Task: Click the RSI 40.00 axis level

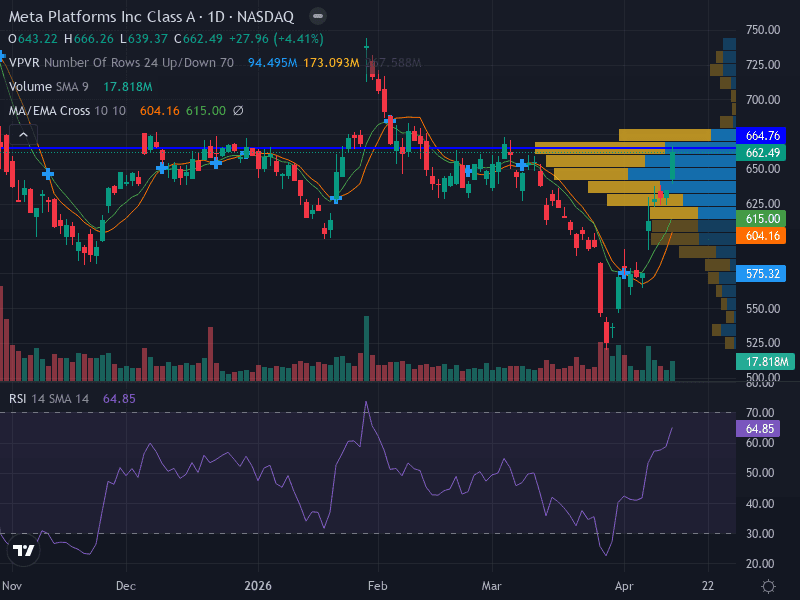Action: pyautogui.click(x=760, y=504)
